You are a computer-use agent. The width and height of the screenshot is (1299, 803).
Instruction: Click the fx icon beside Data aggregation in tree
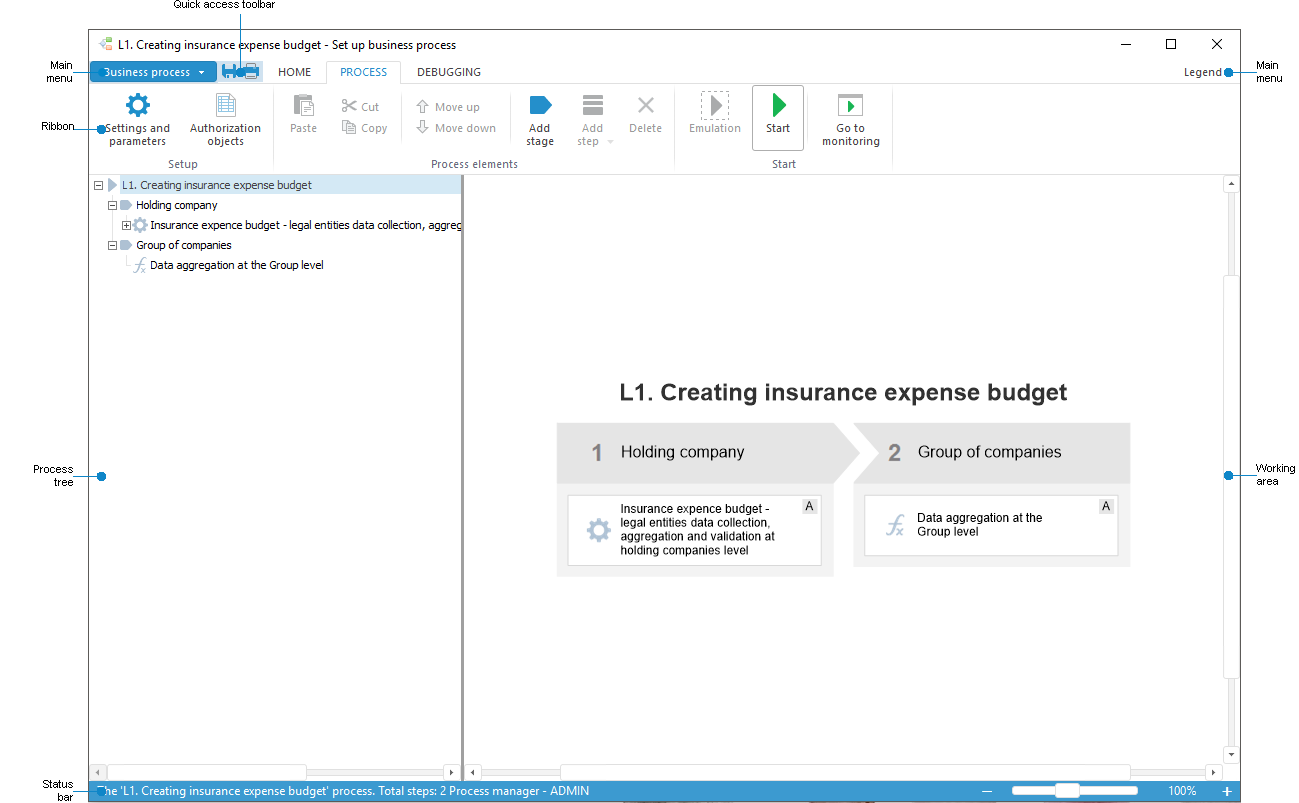click(140, 266)
